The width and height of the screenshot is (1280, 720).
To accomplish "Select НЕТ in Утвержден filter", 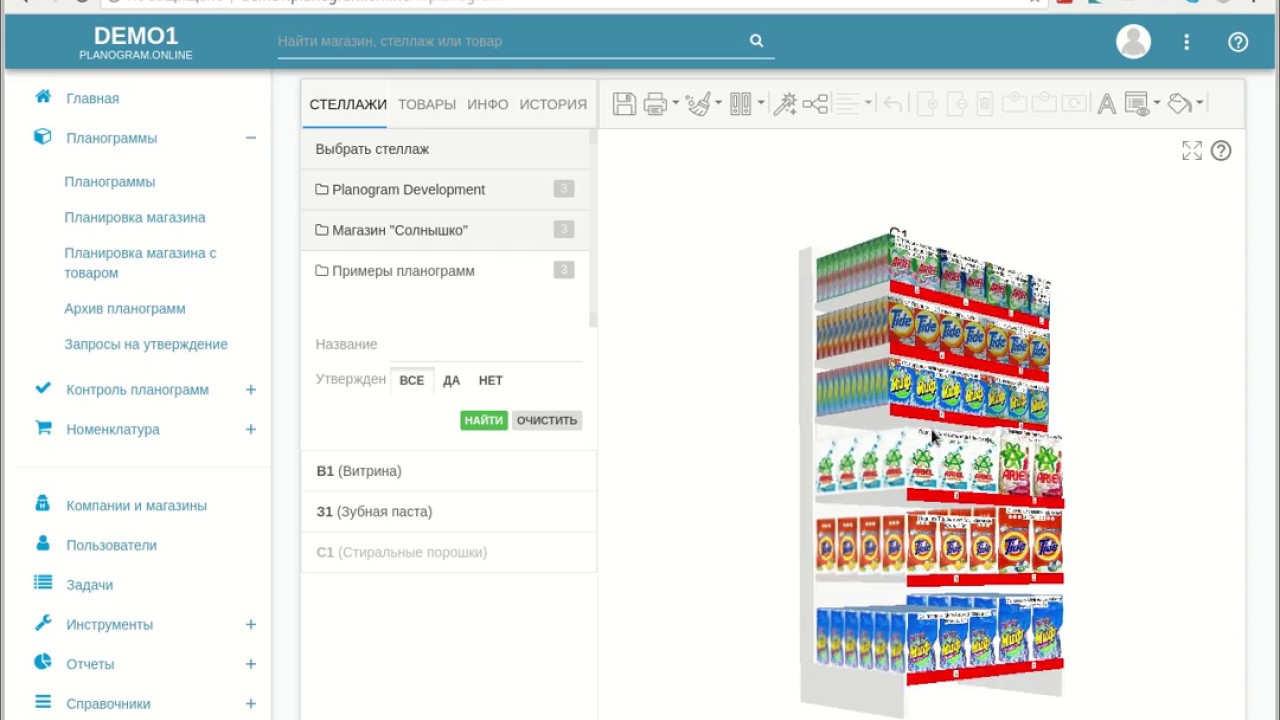I will pyautogui.click(x=490, y=380).
